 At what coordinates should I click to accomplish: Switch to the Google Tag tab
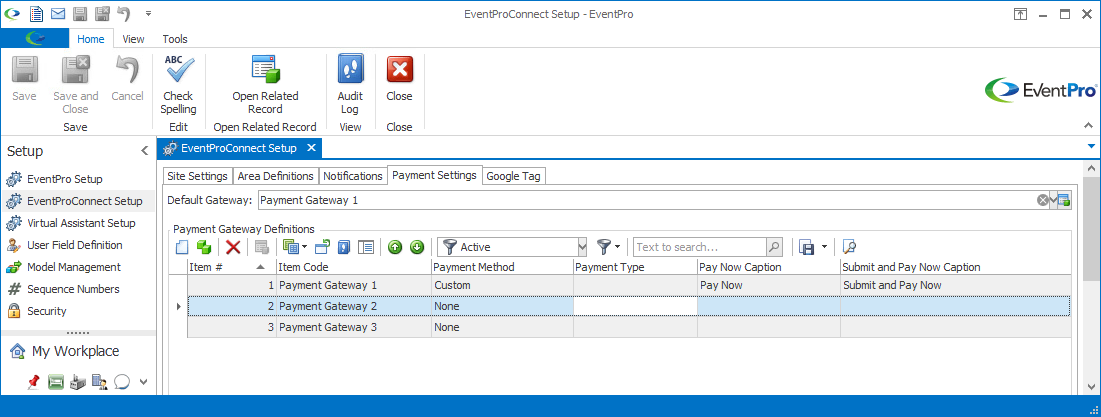[513, 176]
